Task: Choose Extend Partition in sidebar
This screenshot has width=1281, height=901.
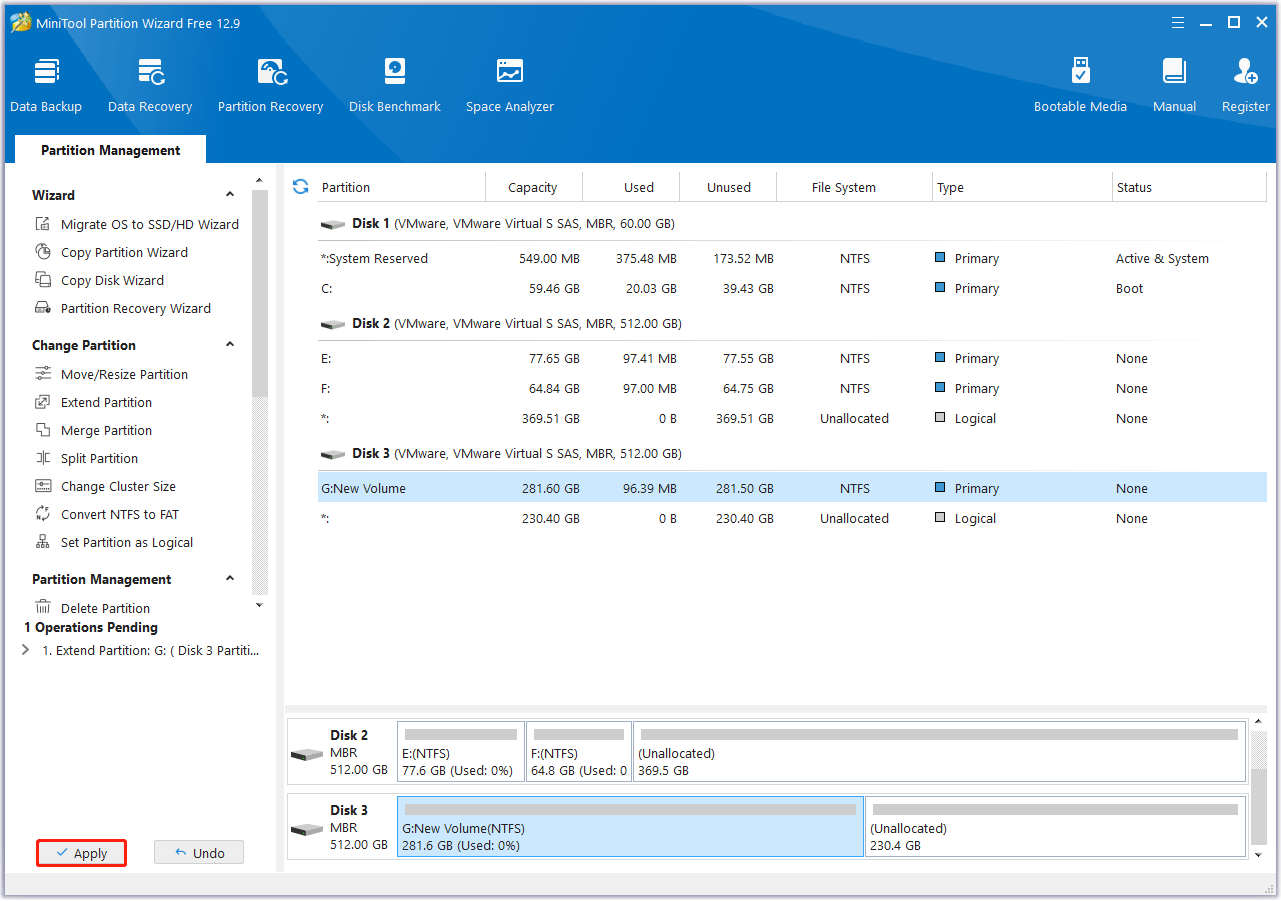Action: tap(94, 402)
